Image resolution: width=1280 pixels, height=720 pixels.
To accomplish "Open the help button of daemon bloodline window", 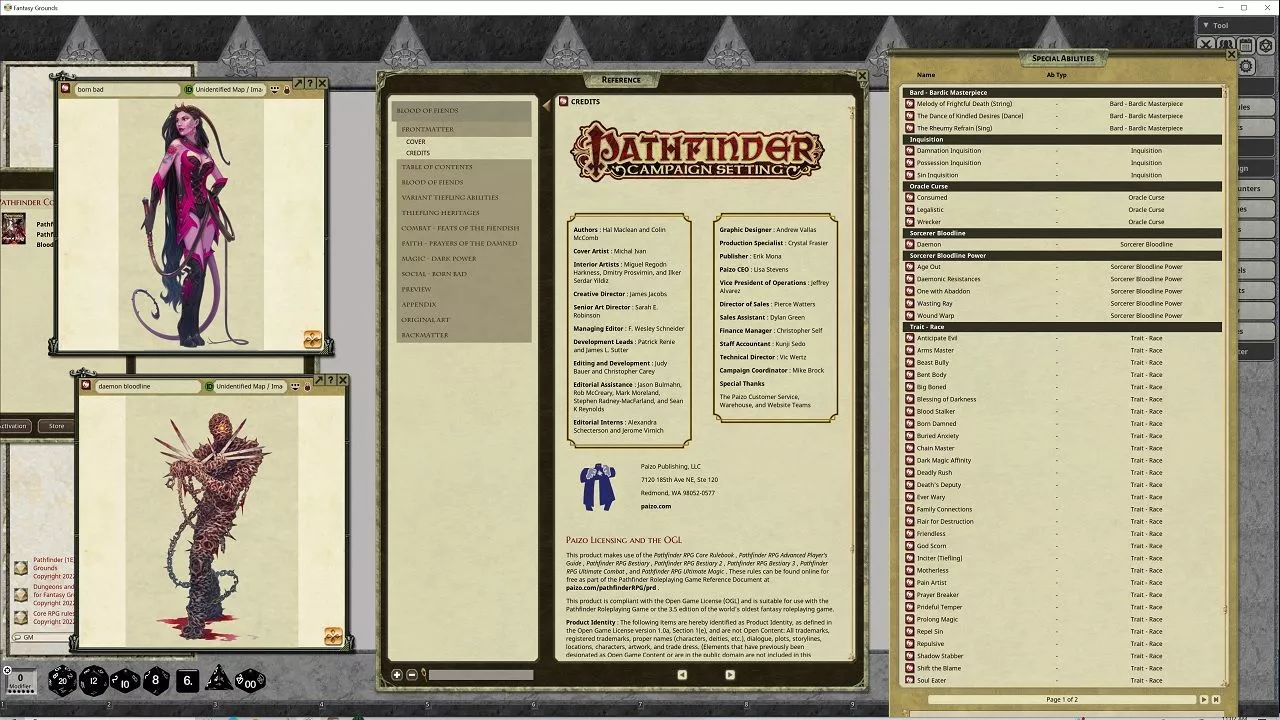I will (x=331, y=381).
